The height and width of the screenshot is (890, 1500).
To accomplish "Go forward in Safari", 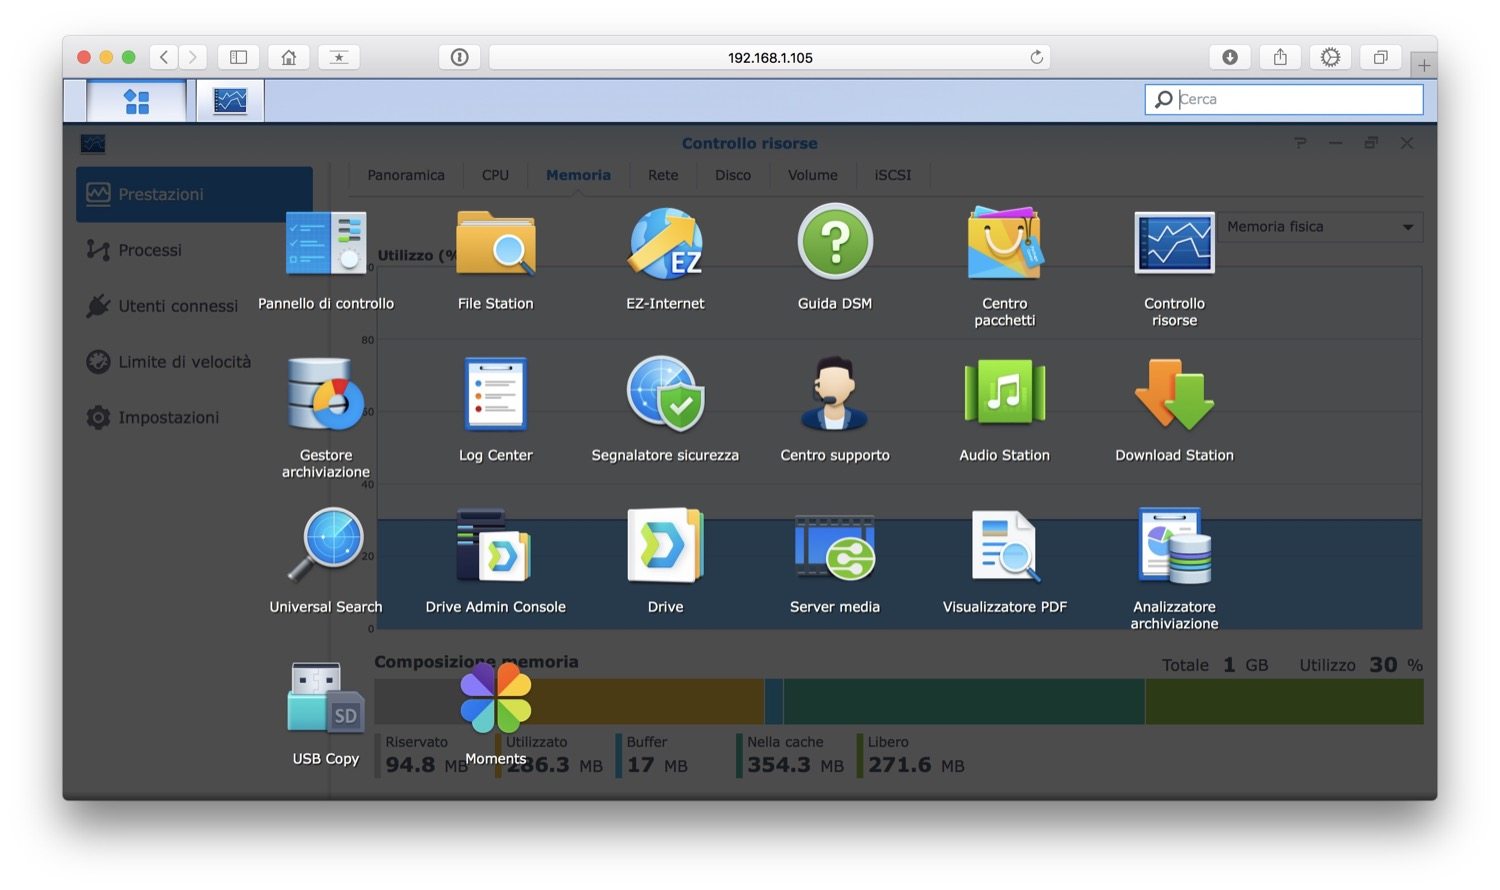I will point(193,57).
